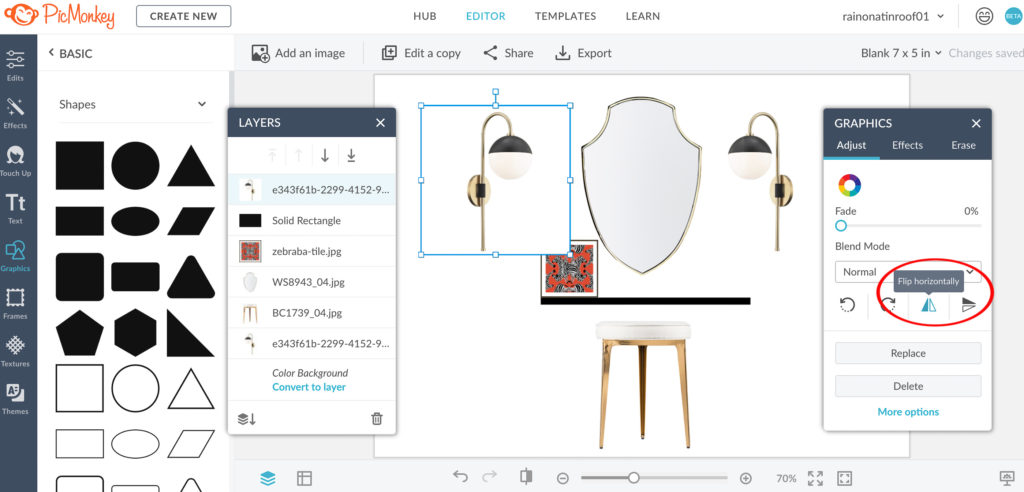Click the Convert to layer link
This screenshot has height=492, width=1024.
point(309,387)
